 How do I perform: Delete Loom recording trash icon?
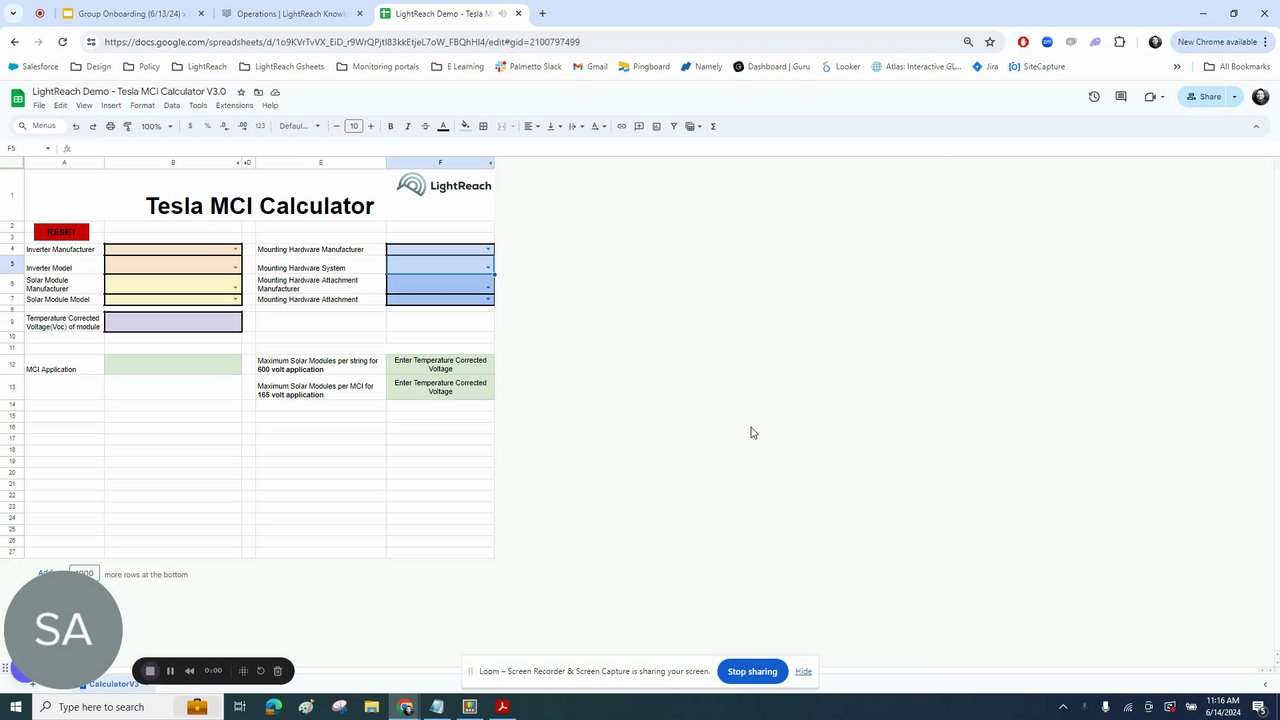tap(278, 671)
